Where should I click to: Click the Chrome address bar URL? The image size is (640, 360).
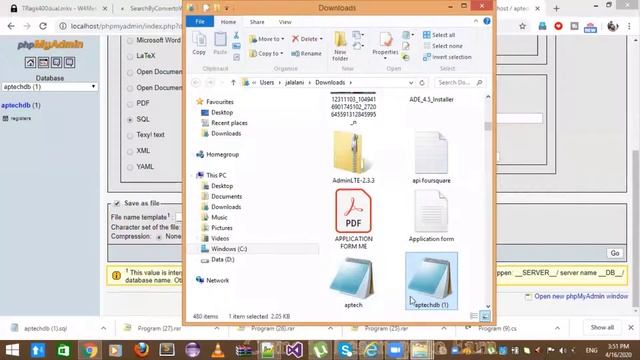126,26
